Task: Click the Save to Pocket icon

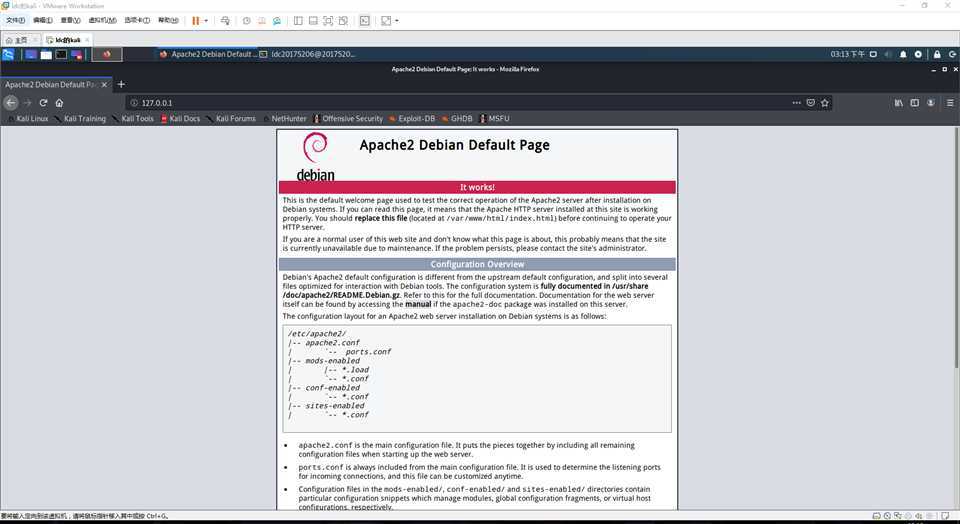Action: click(811, 103)
